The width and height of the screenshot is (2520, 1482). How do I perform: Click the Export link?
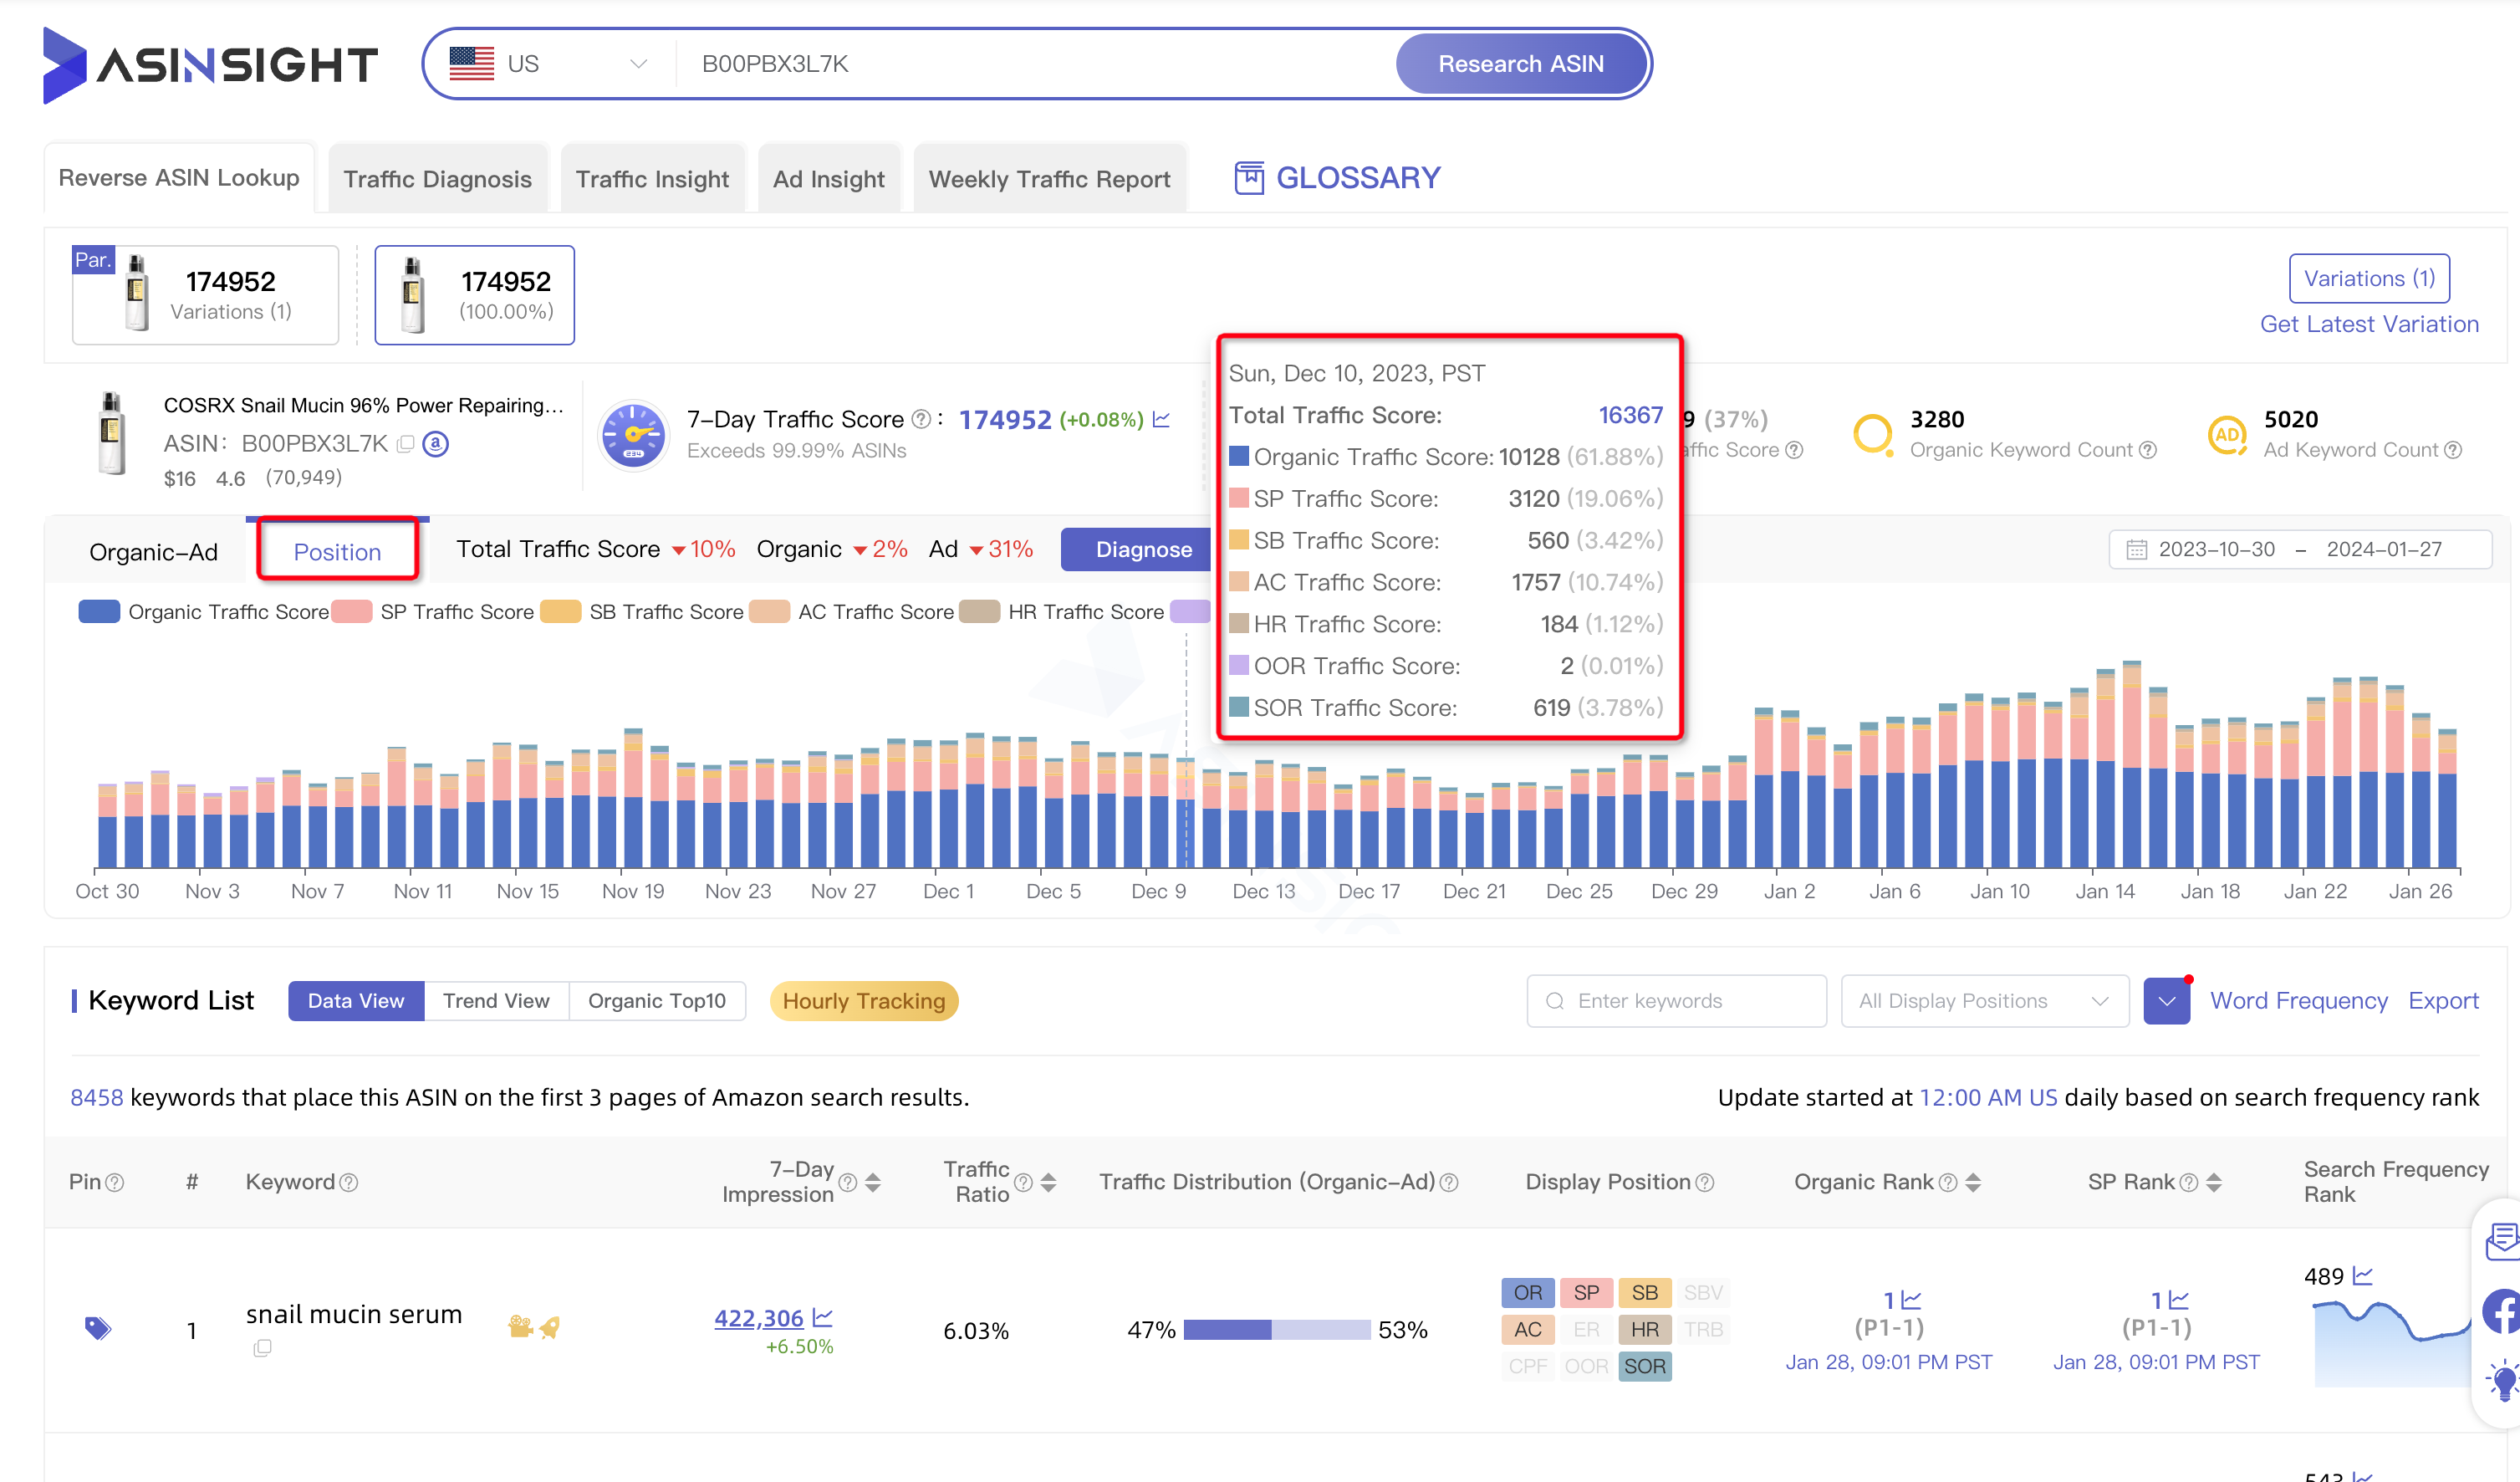pyautogui.click(x=2443, y=1001)
